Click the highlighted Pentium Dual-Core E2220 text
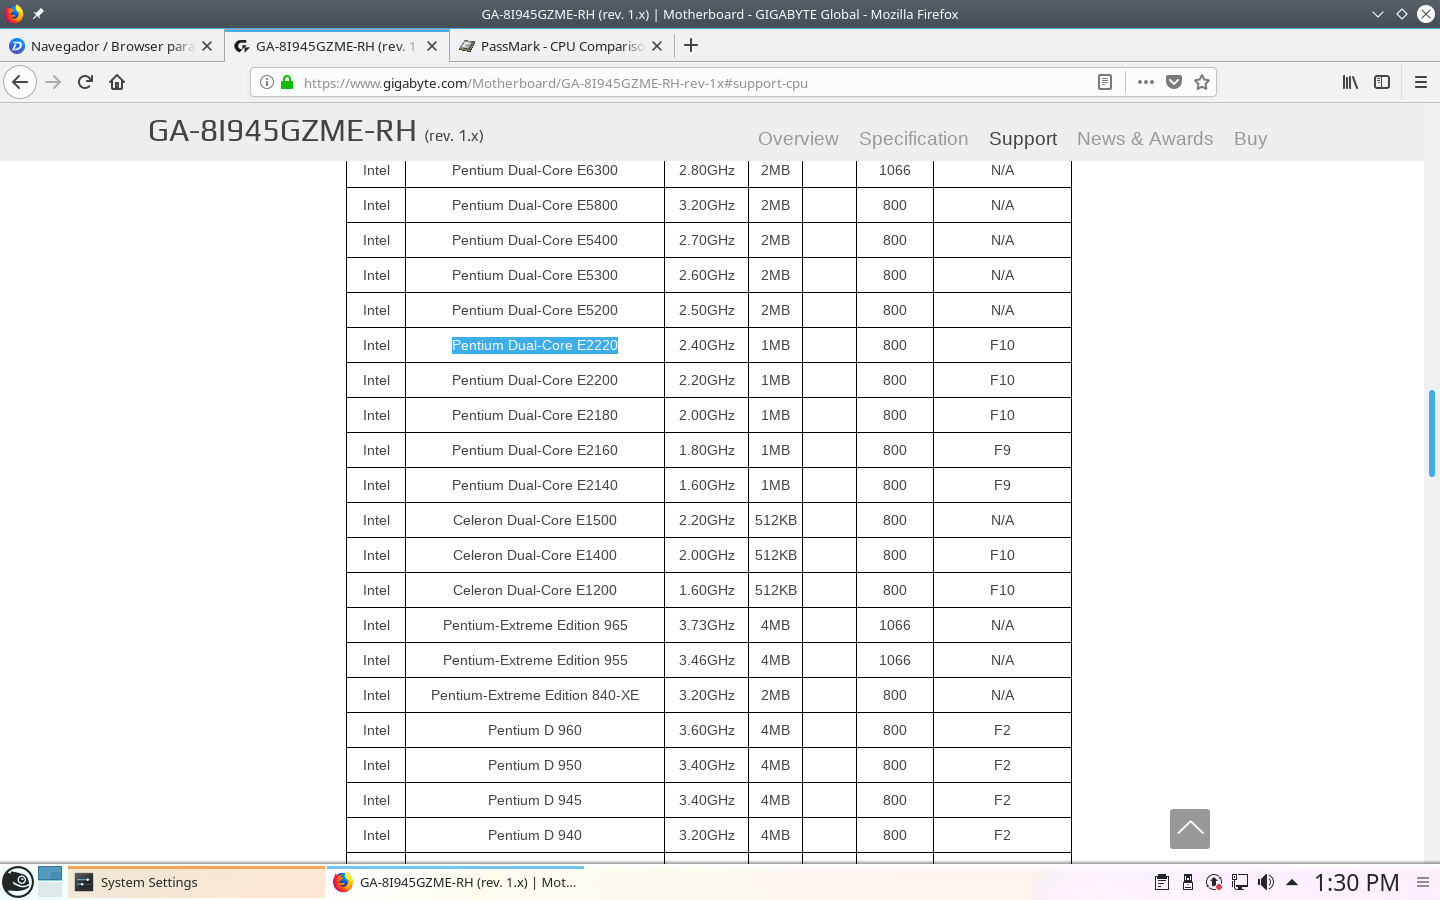 (535, 345)
